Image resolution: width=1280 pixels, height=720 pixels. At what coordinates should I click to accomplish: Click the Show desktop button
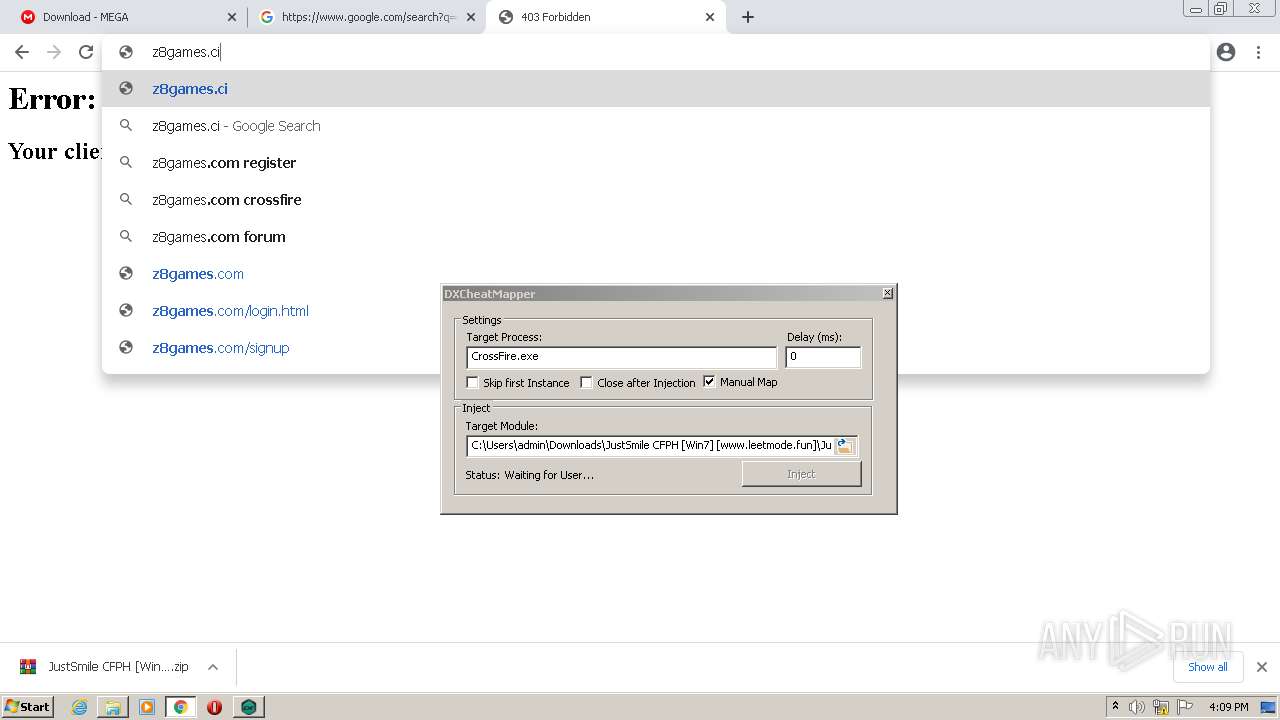click(x=1270, y=707)
